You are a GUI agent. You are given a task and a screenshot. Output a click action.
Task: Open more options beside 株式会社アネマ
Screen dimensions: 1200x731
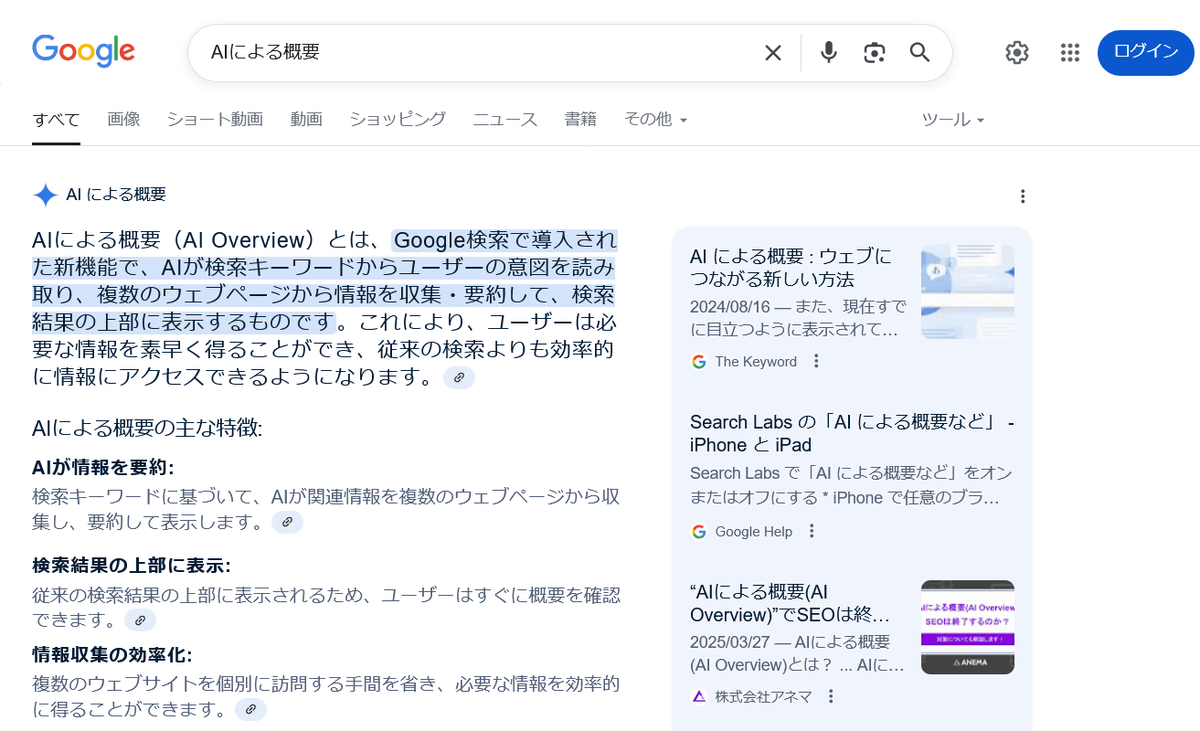(x=830, y=696)
